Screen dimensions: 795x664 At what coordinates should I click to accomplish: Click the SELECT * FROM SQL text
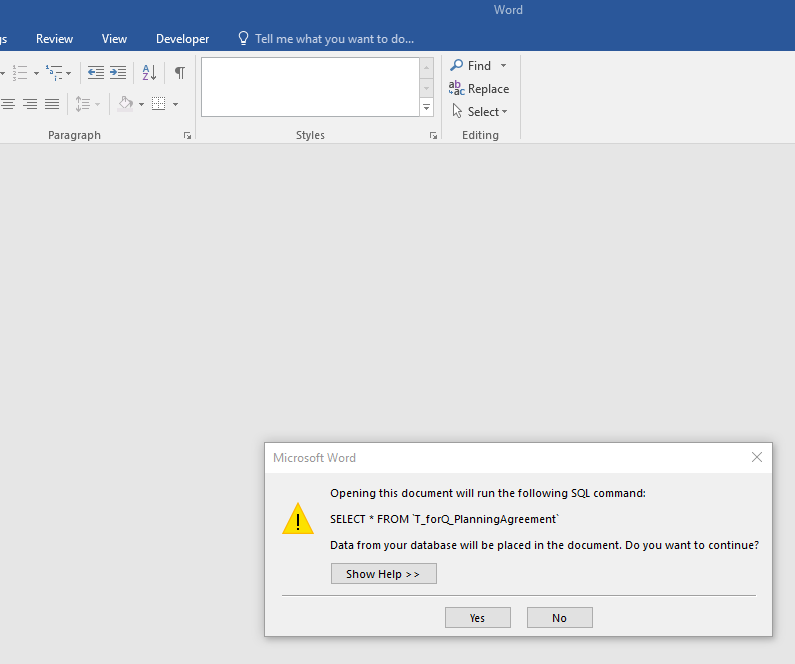point(445,519)
